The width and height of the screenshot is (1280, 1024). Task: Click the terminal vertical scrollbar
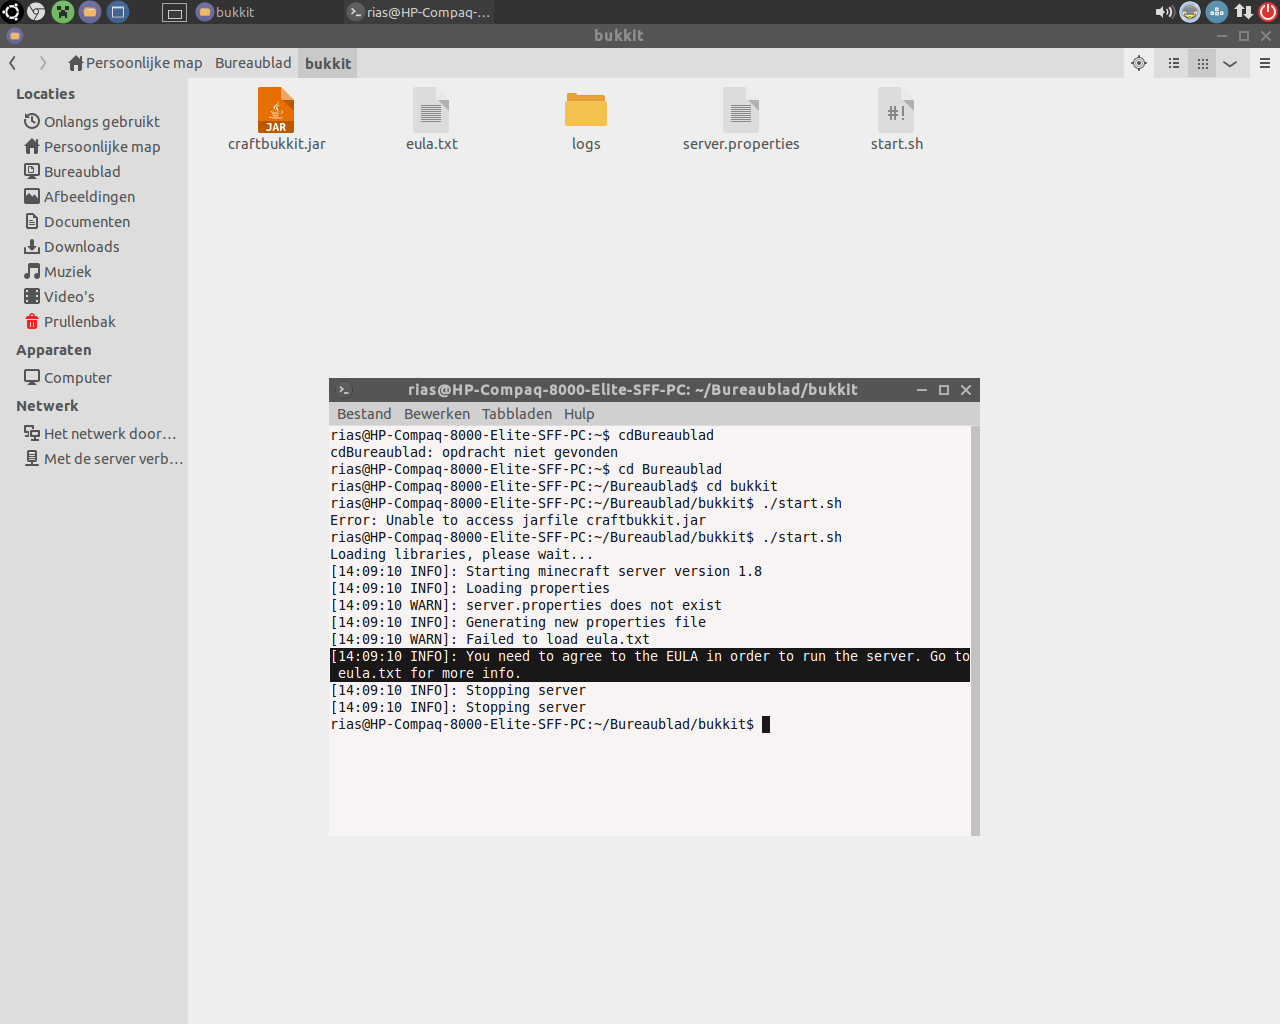[975, 630]
